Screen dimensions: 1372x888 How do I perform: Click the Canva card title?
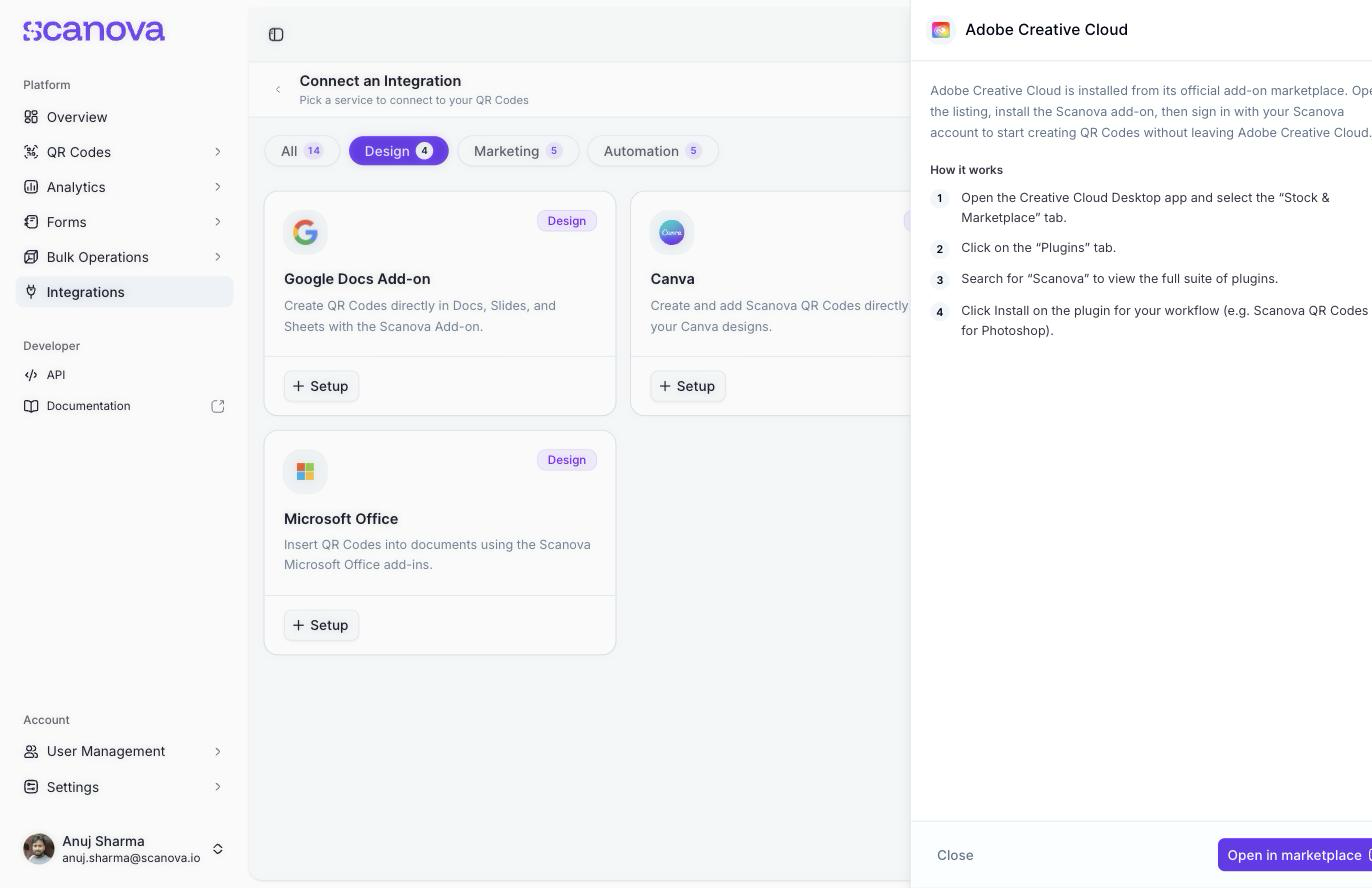tap(672, 279)
